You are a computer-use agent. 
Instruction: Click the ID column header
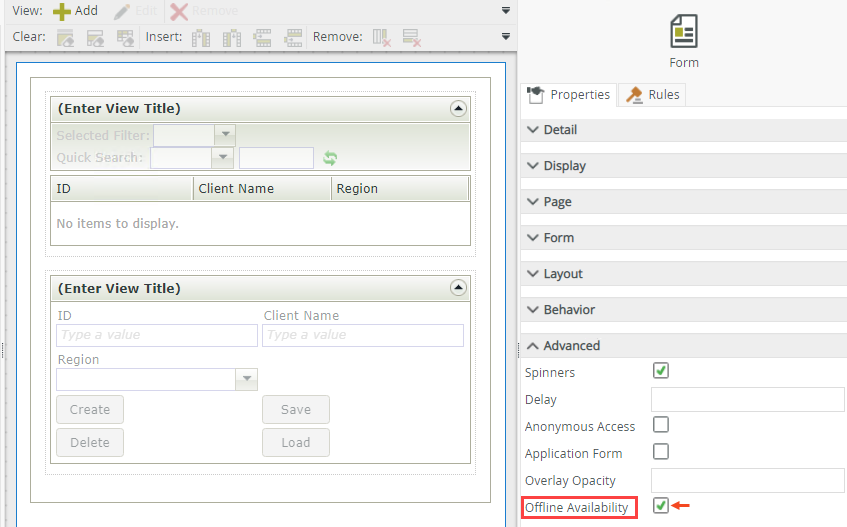(122, 188)
